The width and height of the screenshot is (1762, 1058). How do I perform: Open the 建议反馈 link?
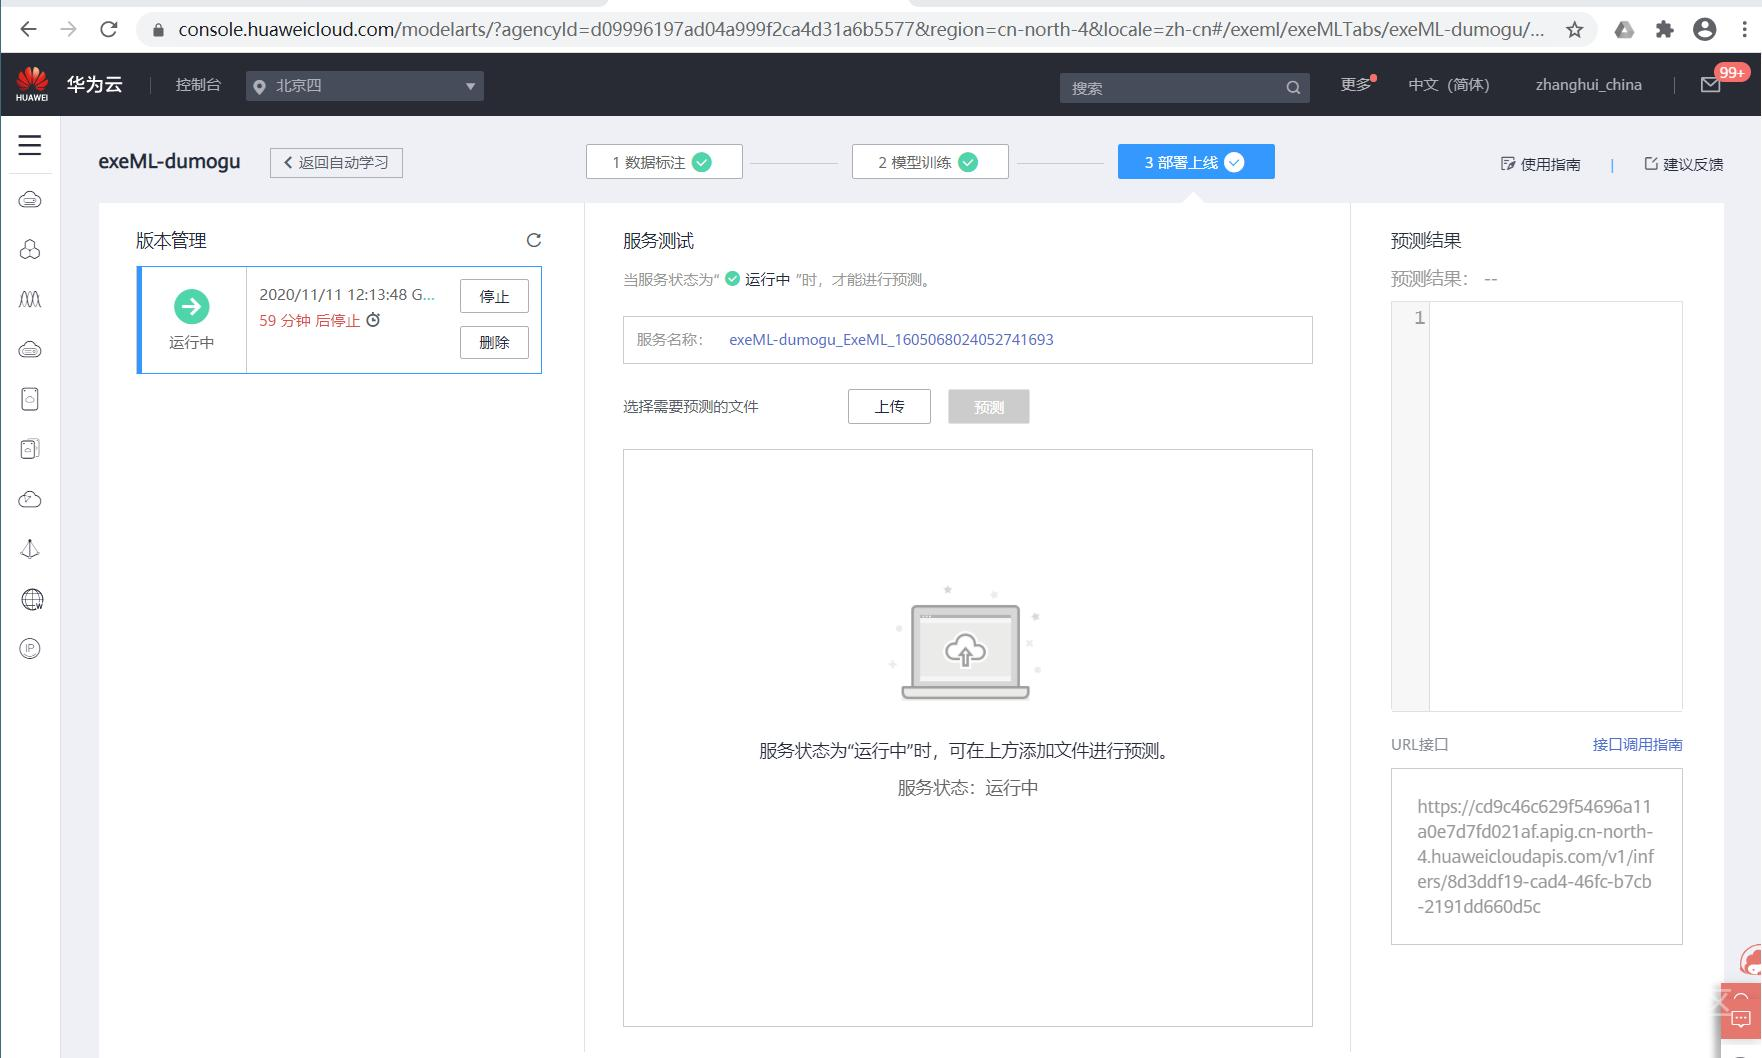click(1684, 164)
